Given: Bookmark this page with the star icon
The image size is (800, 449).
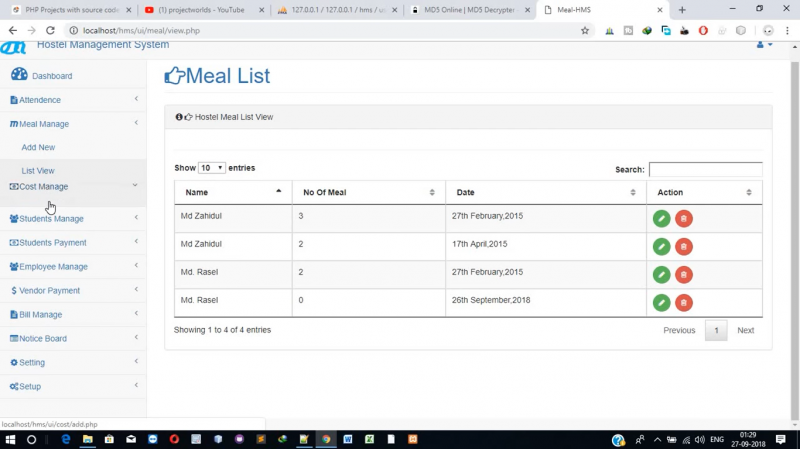Looking at the screenshot, I should (585, 31).
